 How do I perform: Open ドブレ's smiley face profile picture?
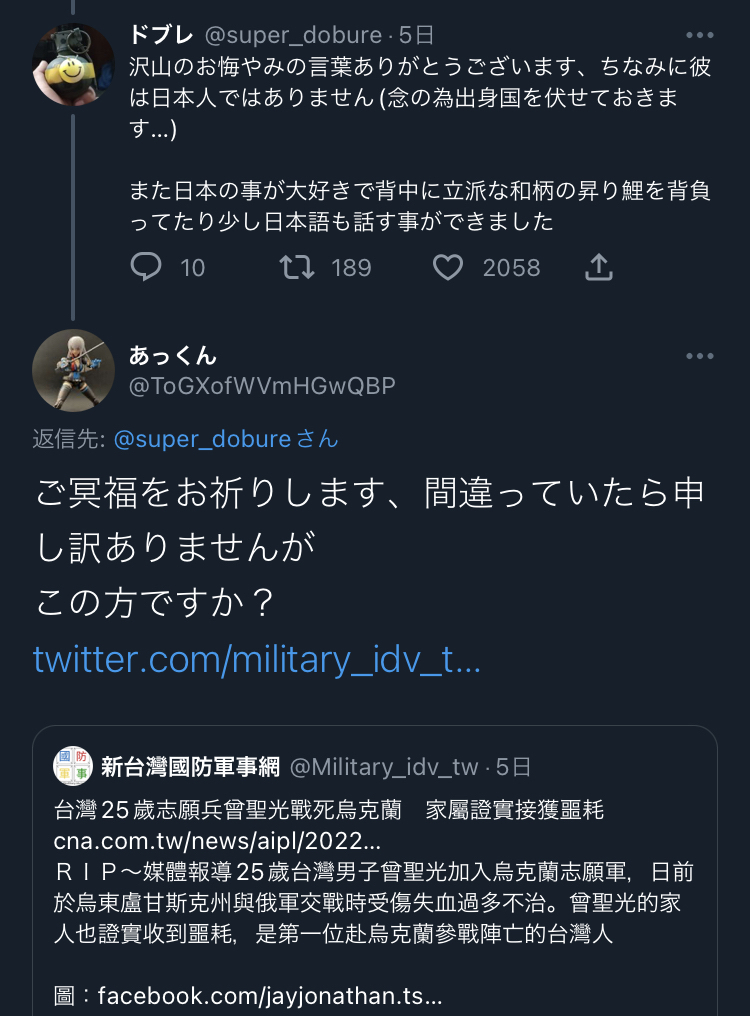click(x=73, y=65)
